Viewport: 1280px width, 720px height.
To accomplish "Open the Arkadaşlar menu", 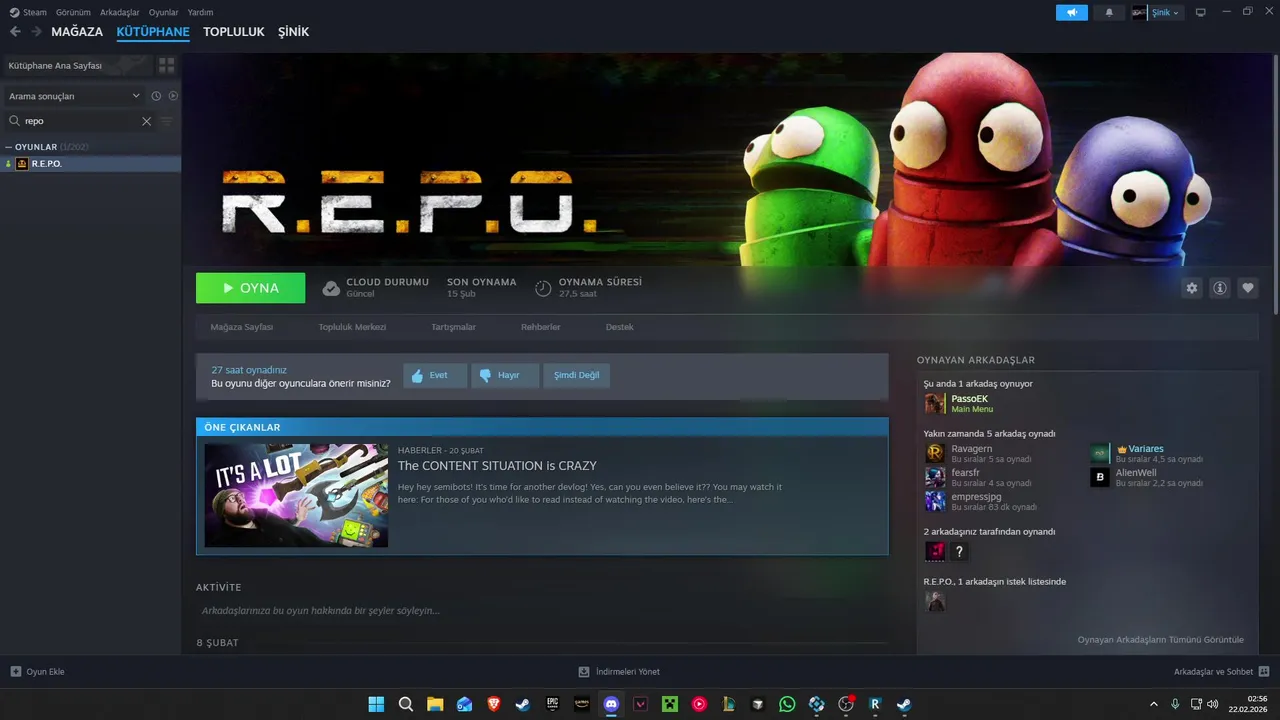I will tap(120, 12).
